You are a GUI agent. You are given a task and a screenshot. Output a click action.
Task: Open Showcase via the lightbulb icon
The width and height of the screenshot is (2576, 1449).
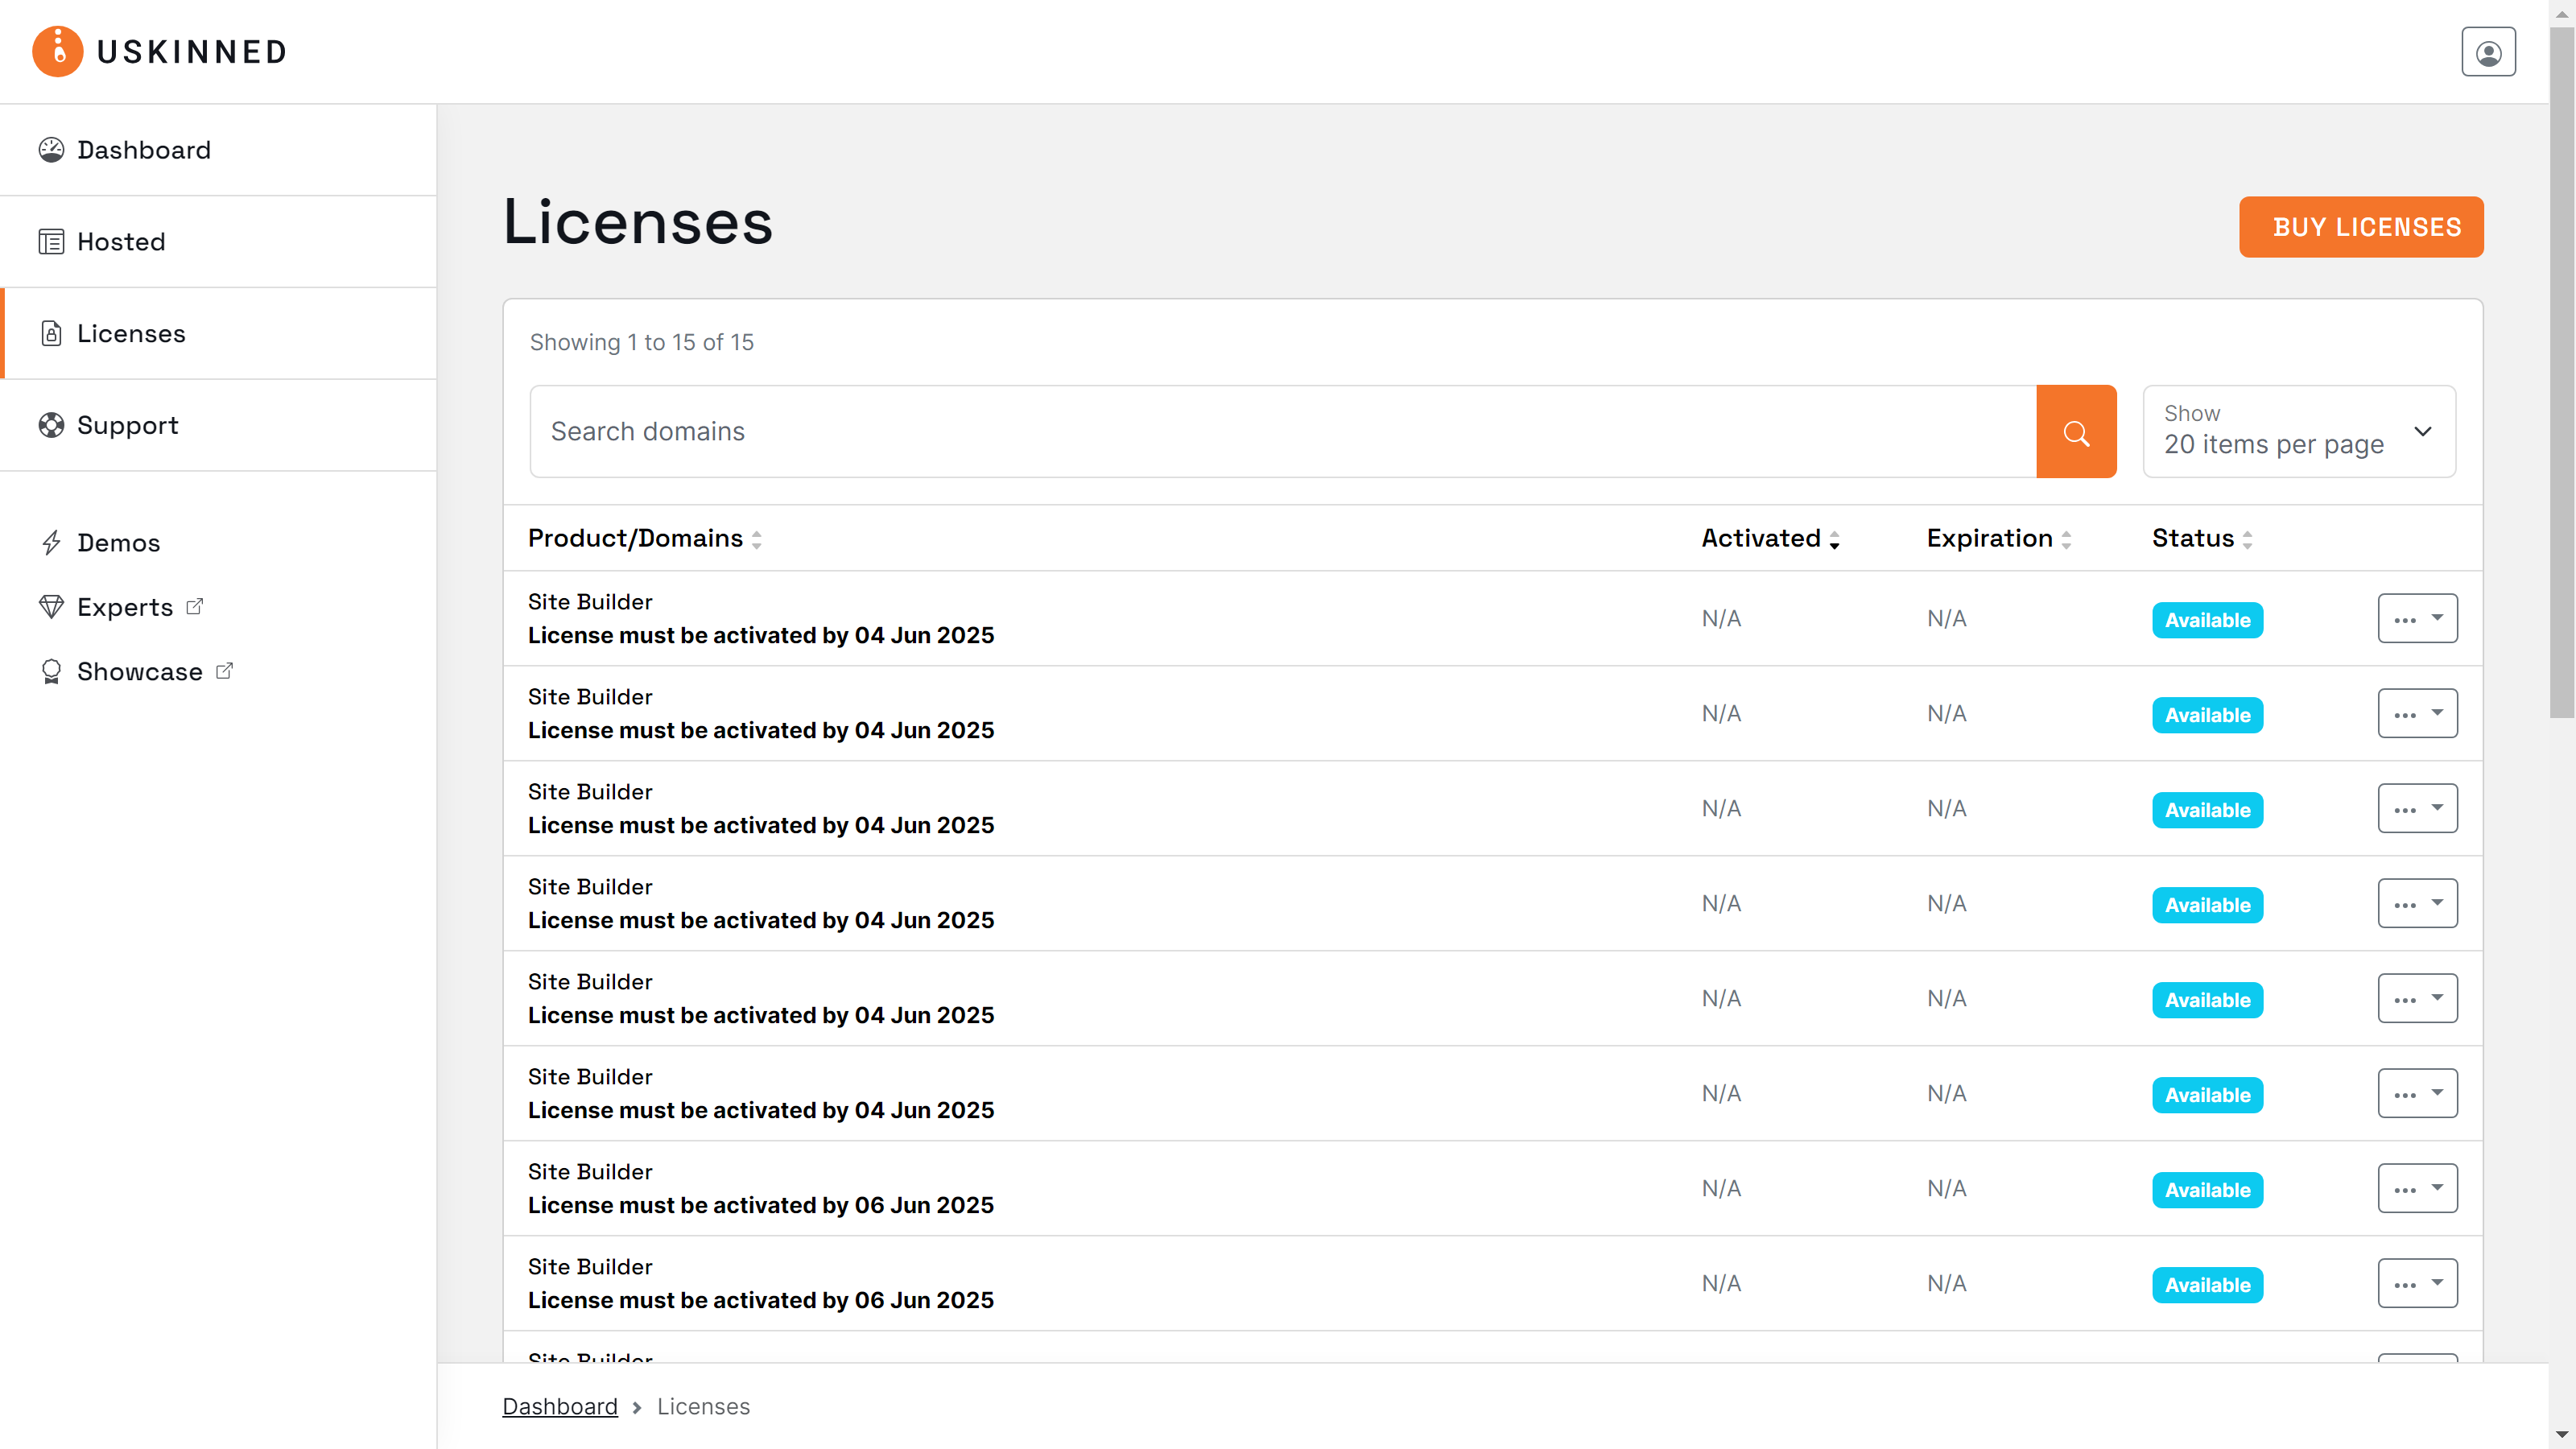click(52, 671)
